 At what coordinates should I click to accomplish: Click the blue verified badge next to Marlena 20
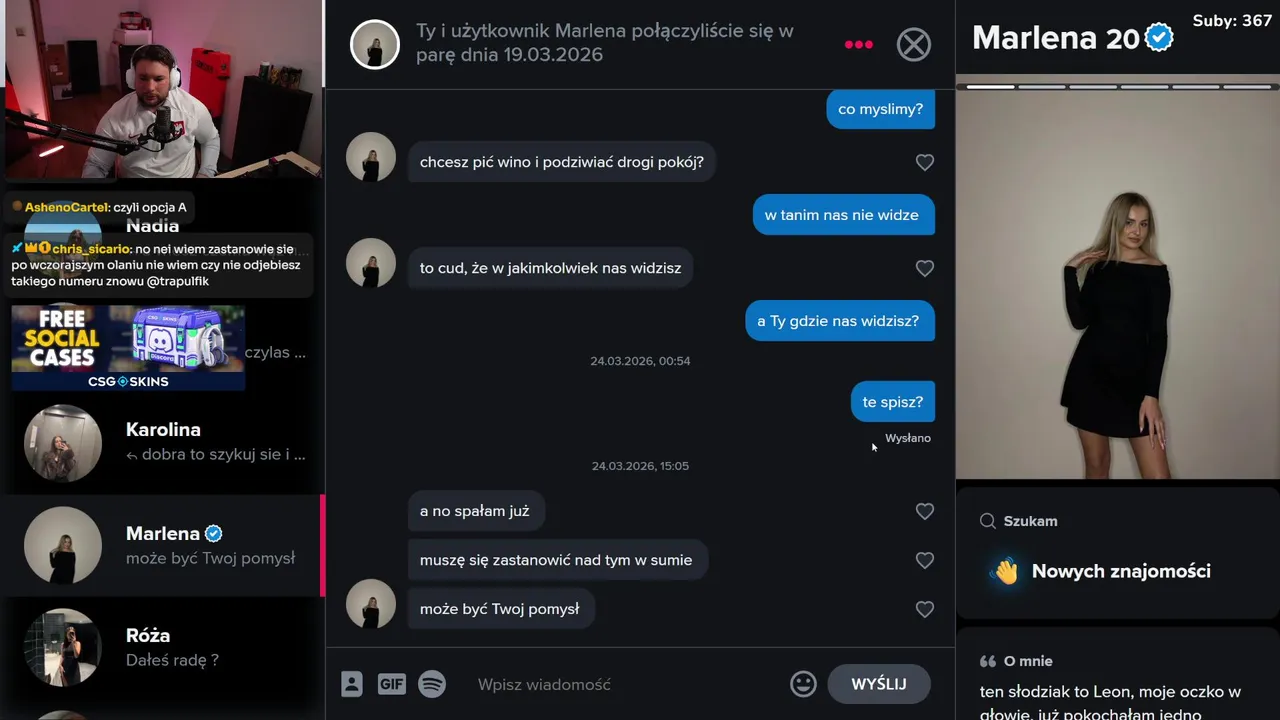click(1159, 38)
